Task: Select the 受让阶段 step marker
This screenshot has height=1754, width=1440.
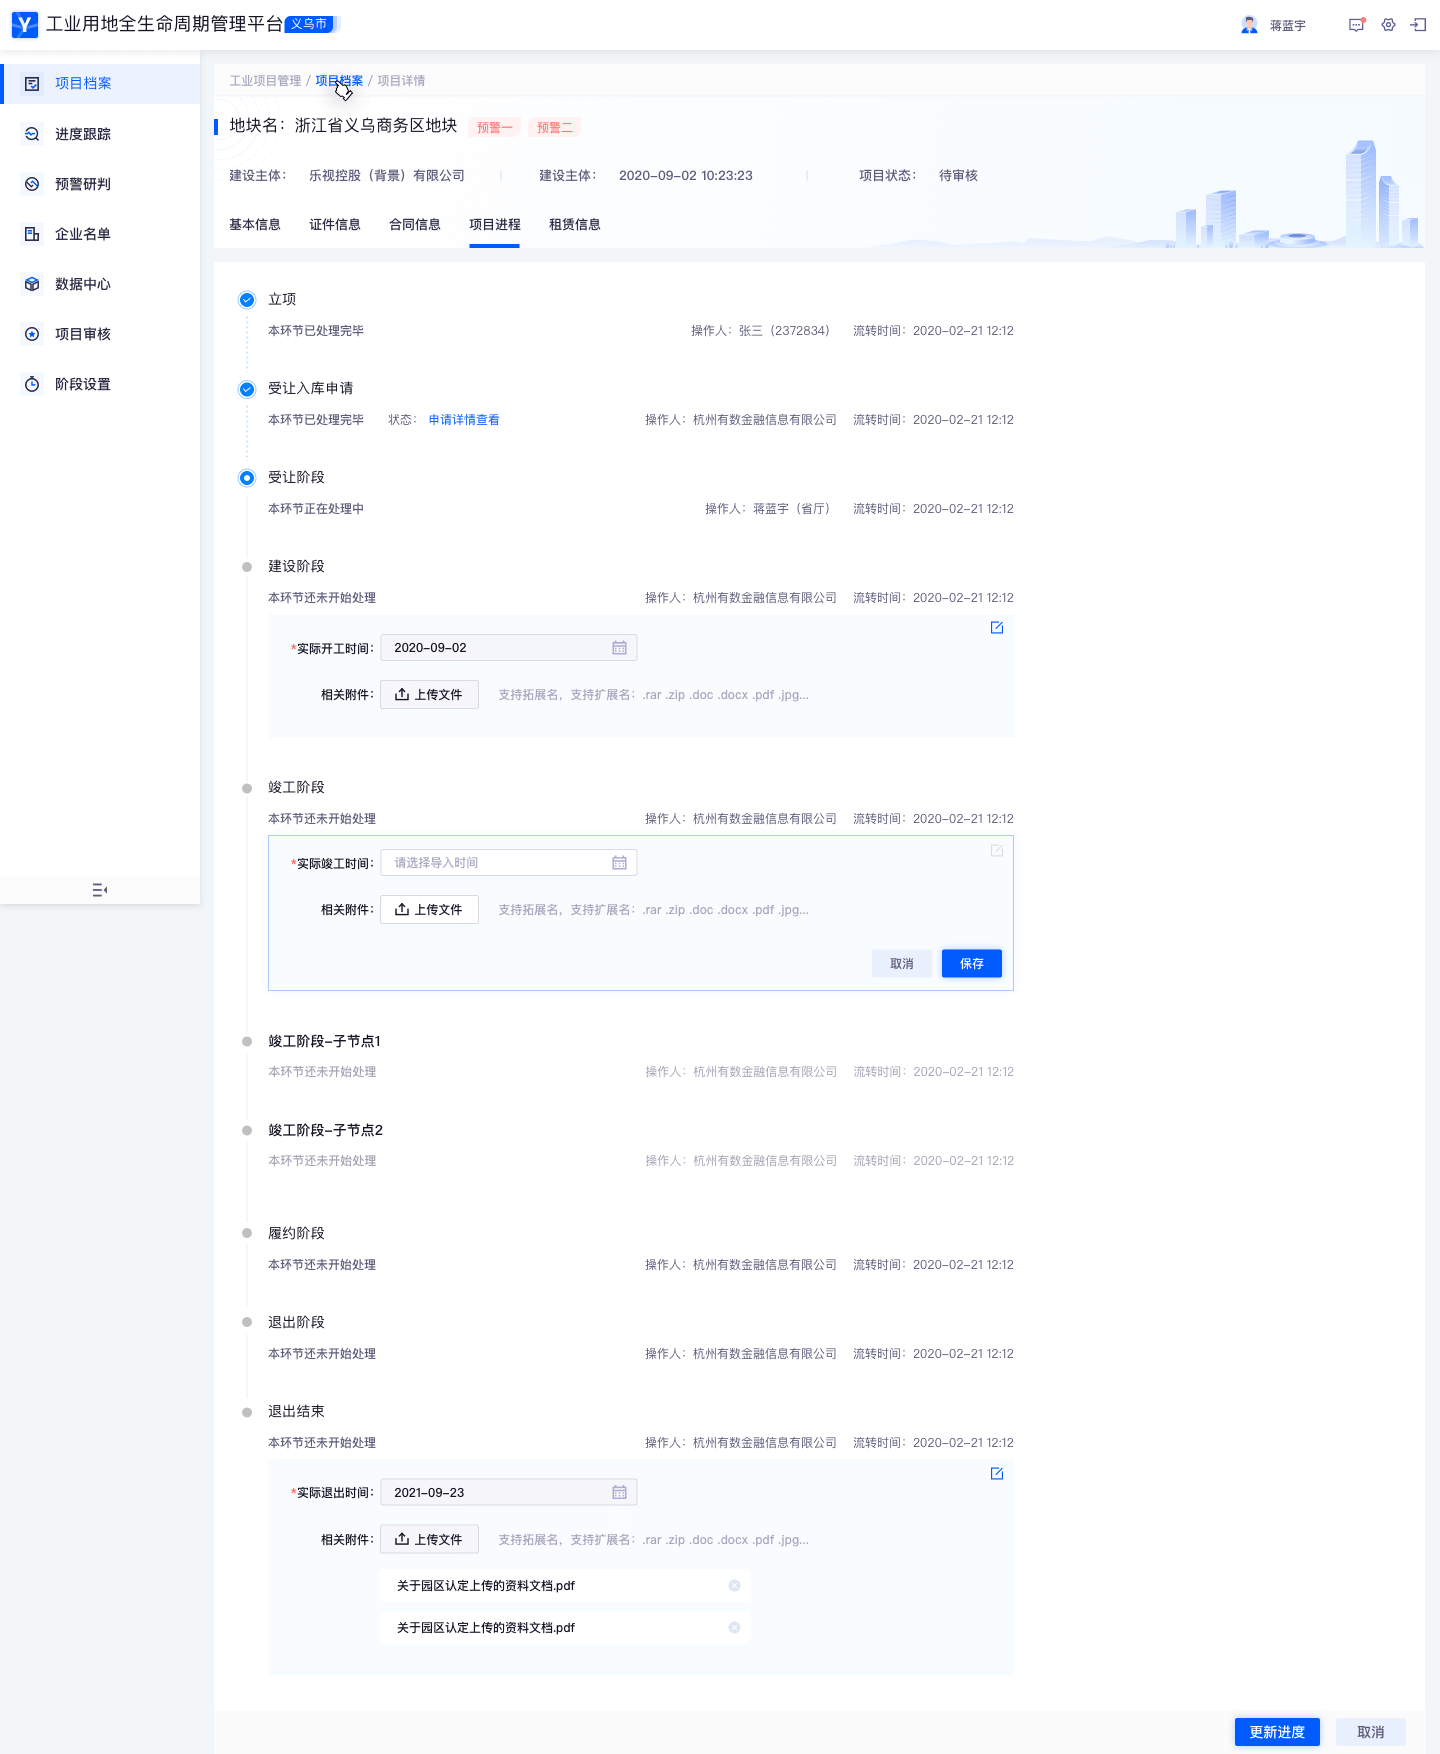Action: [x=247, y=478]
